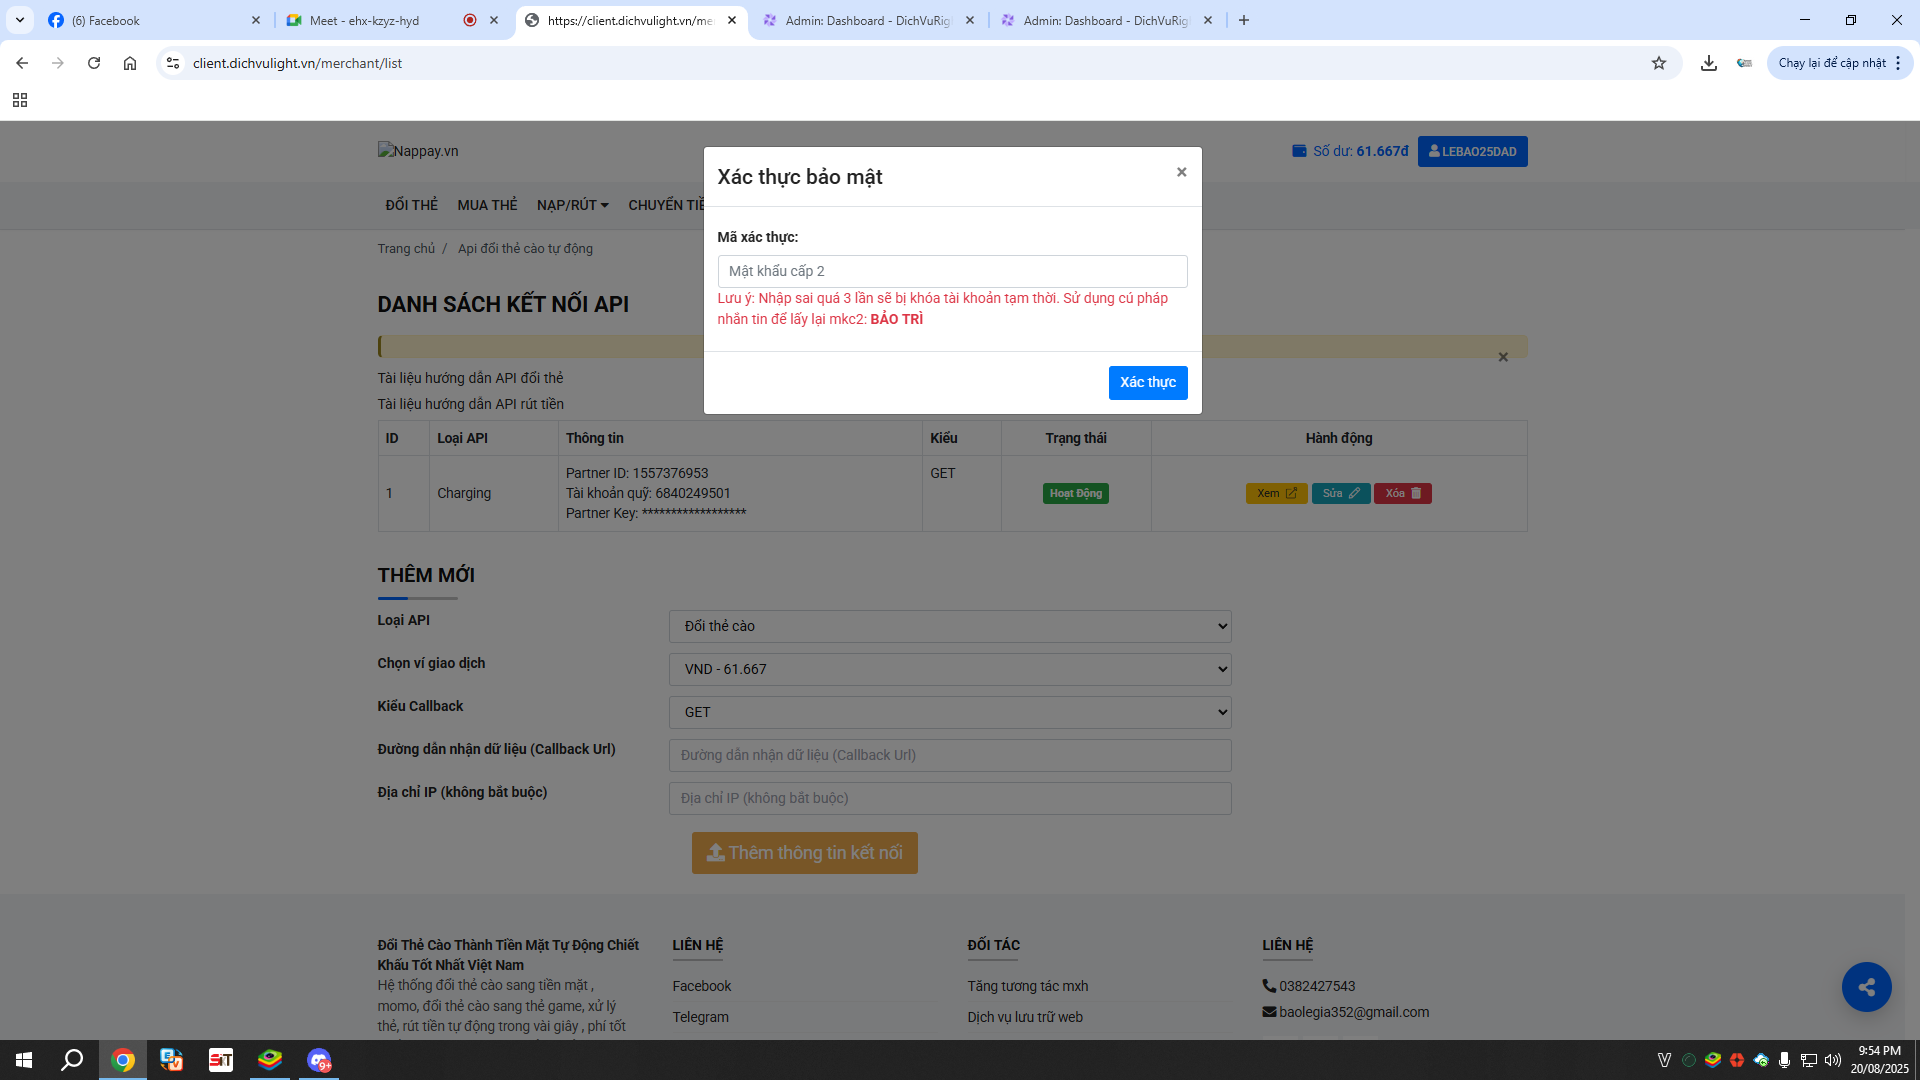Reload the page with refresh icon
Screen dimensions: 1920x1080
pos(94,63)
